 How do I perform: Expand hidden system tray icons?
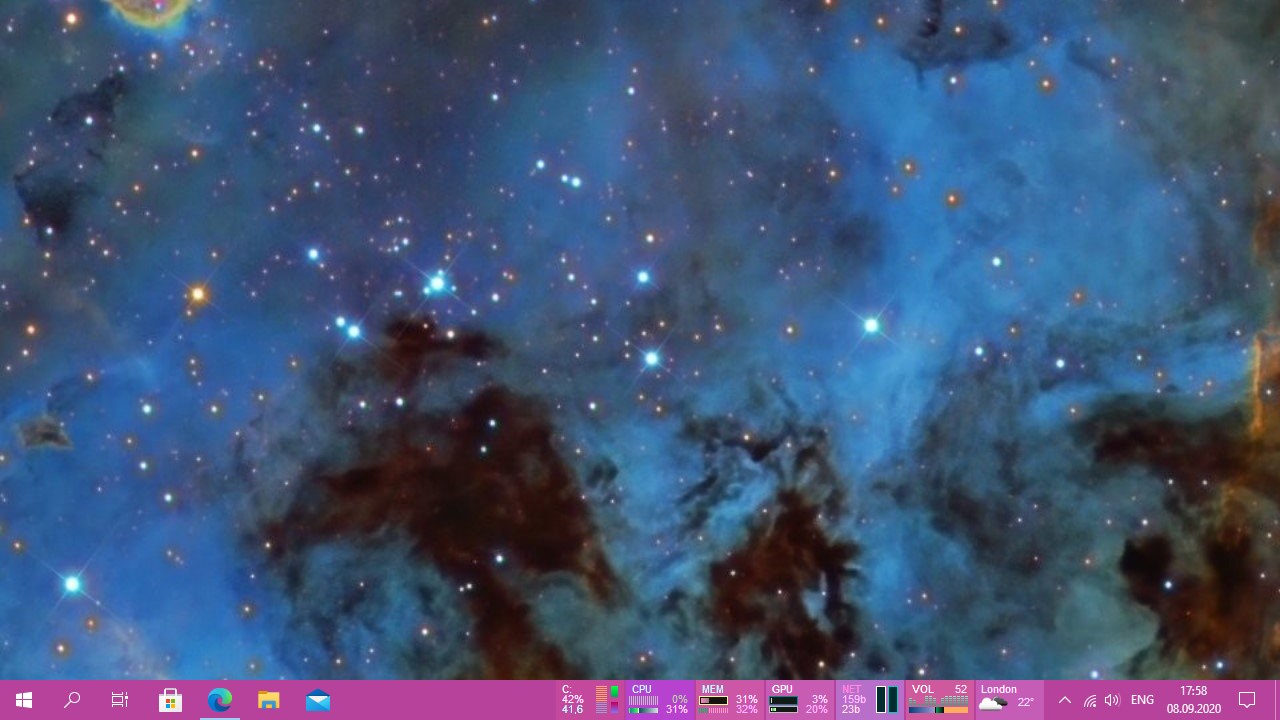click(x=1065, y=700)
